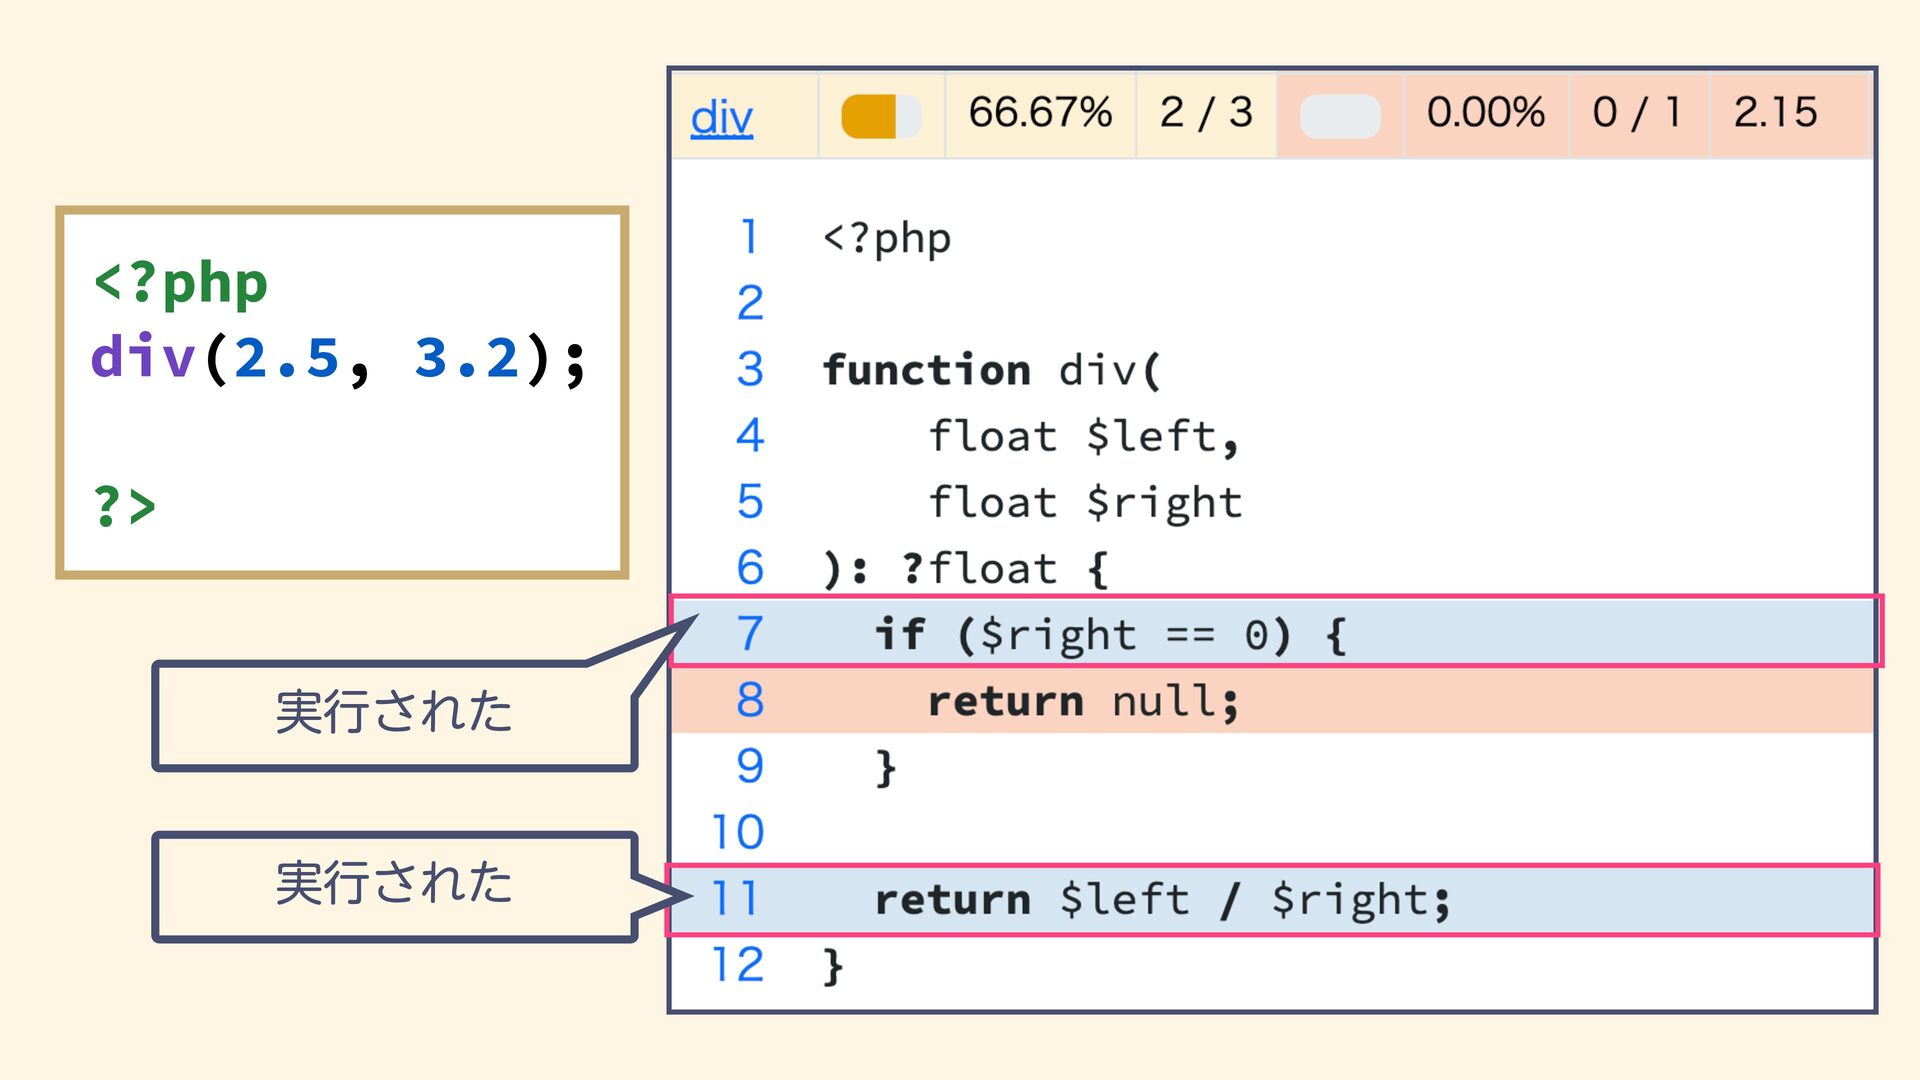Click line number 3 in gutter
The height and width of the screenshot is (1080, 1920).
[x=750, y=369]
